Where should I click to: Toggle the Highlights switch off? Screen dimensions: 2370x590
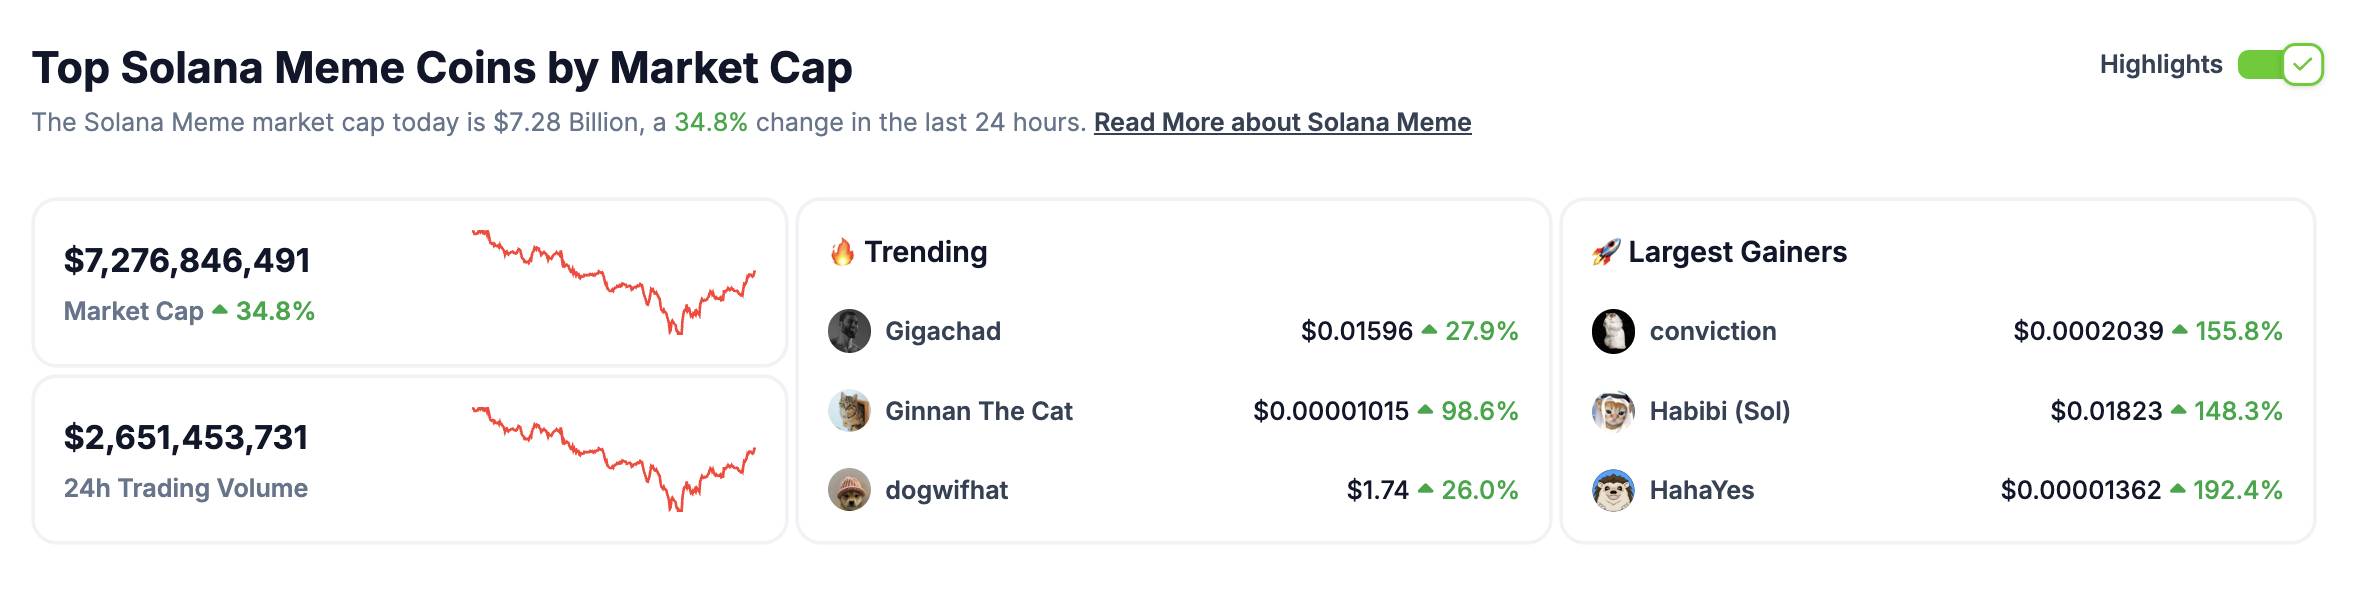[x=2280, y=65]
